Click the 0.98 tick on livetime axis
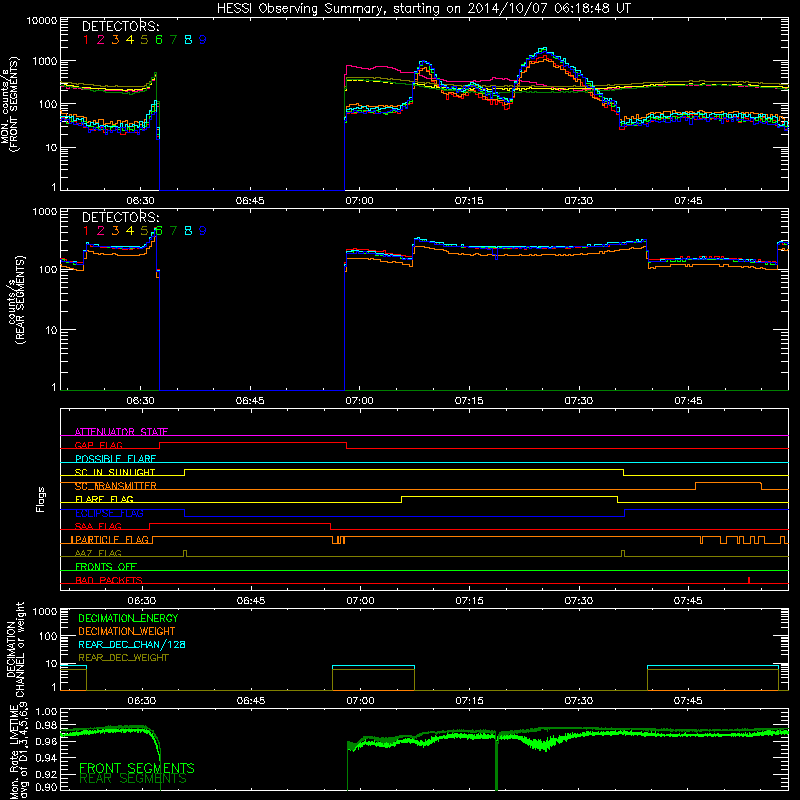The height and width of the screenshot is (800, 800). click(46, 726)
